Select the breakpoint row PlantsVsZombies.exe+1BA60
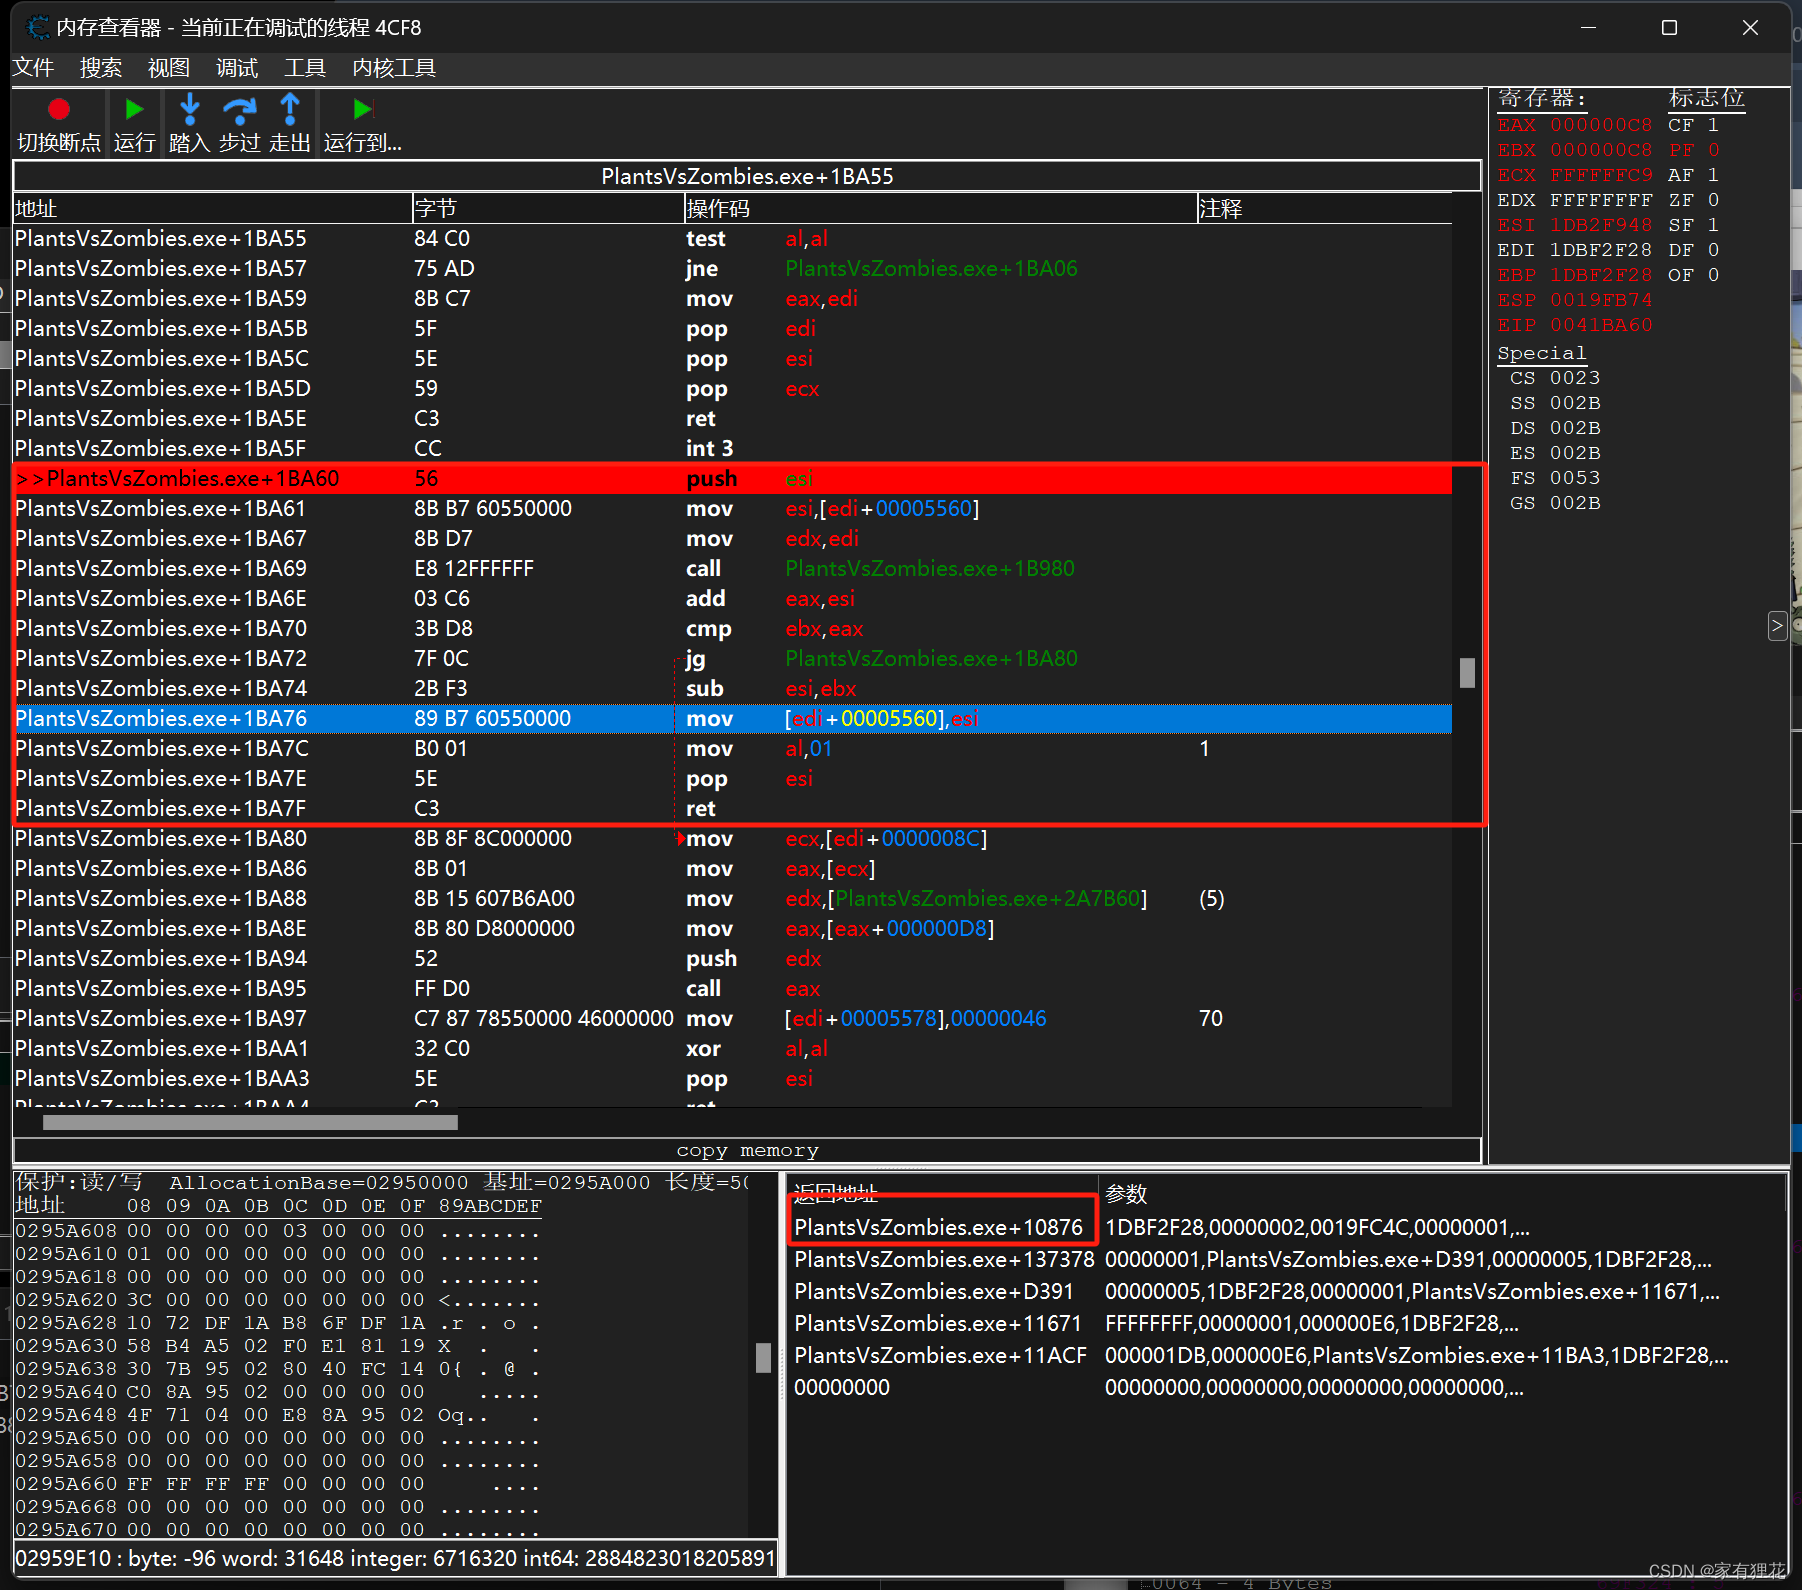This screenshot has height=1590, width=1802. click(733, 479)
